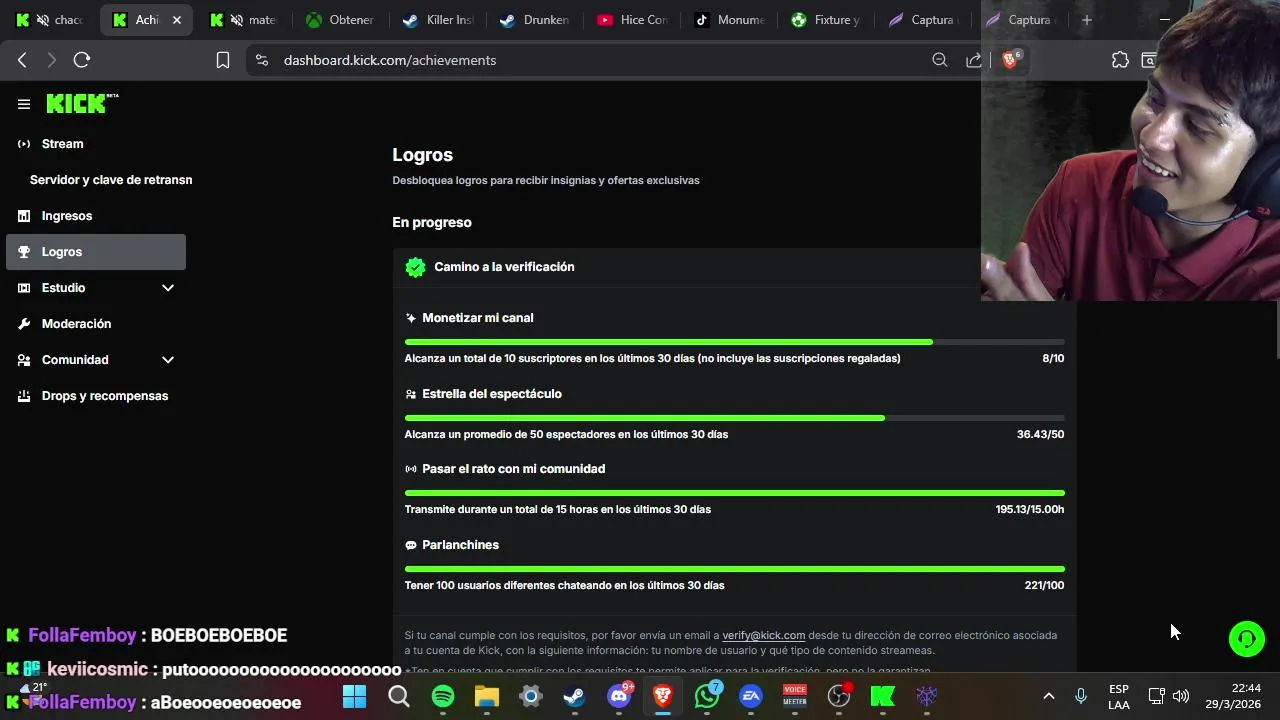Click the zoom magnifier in address bar
This screenshot has width=1280, height=720.
(939, 60)
